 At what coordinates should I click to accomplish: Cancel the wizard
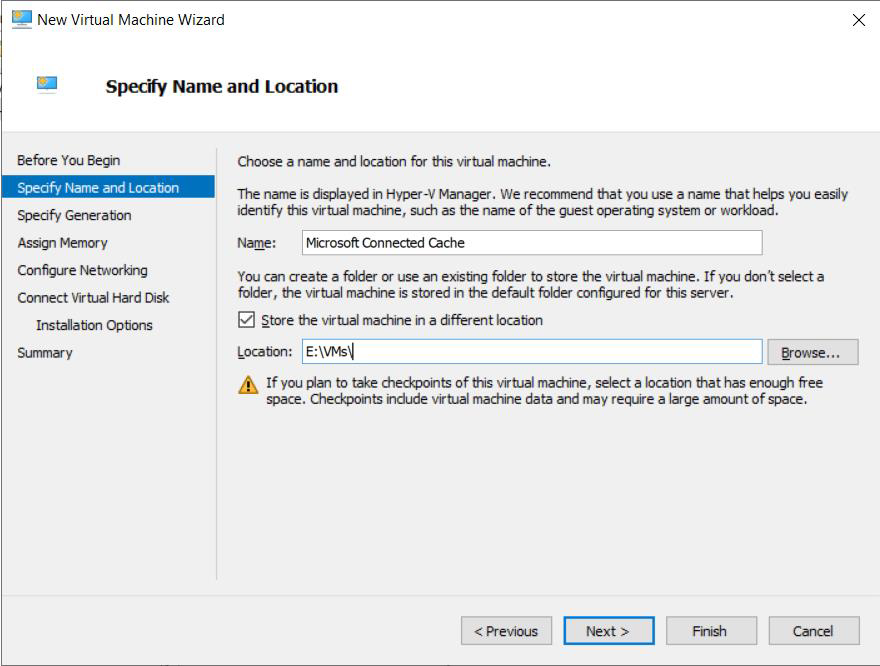(814, 631)
